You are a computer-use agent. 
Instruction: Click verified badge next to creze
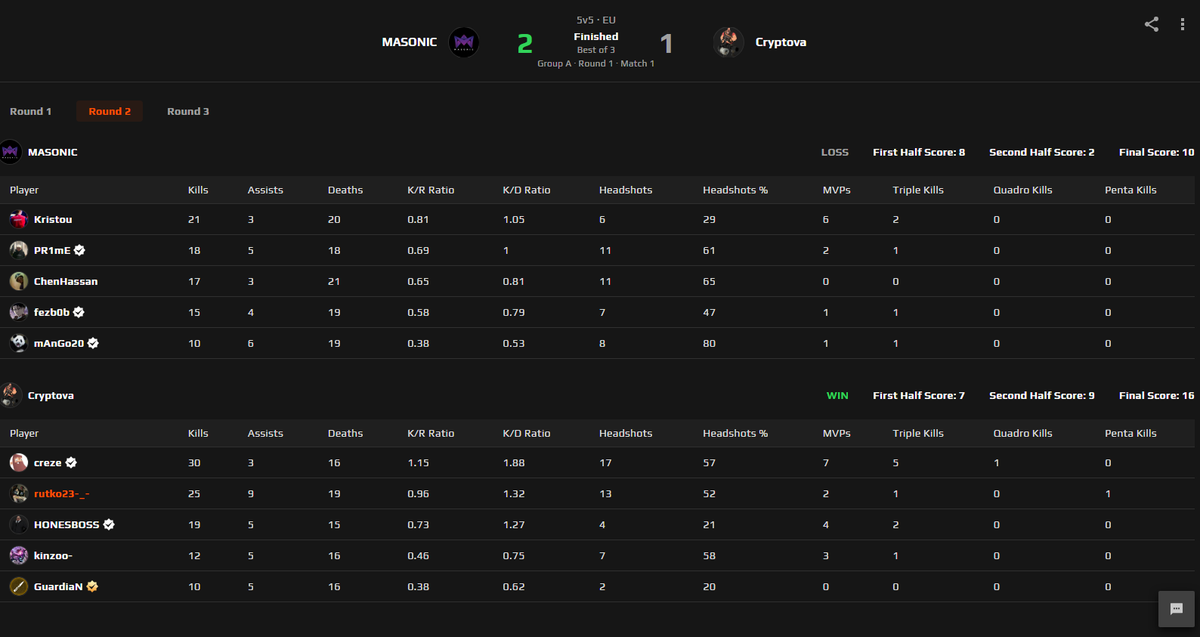[71, 463]
